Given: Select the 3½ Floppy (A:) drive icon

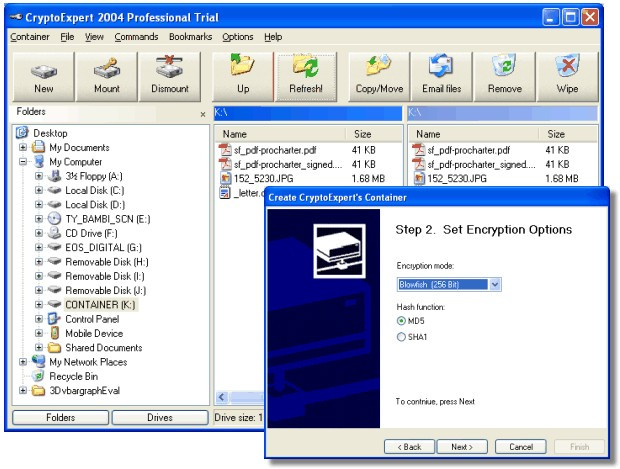Looking at the screenshot, I should 54,176.
